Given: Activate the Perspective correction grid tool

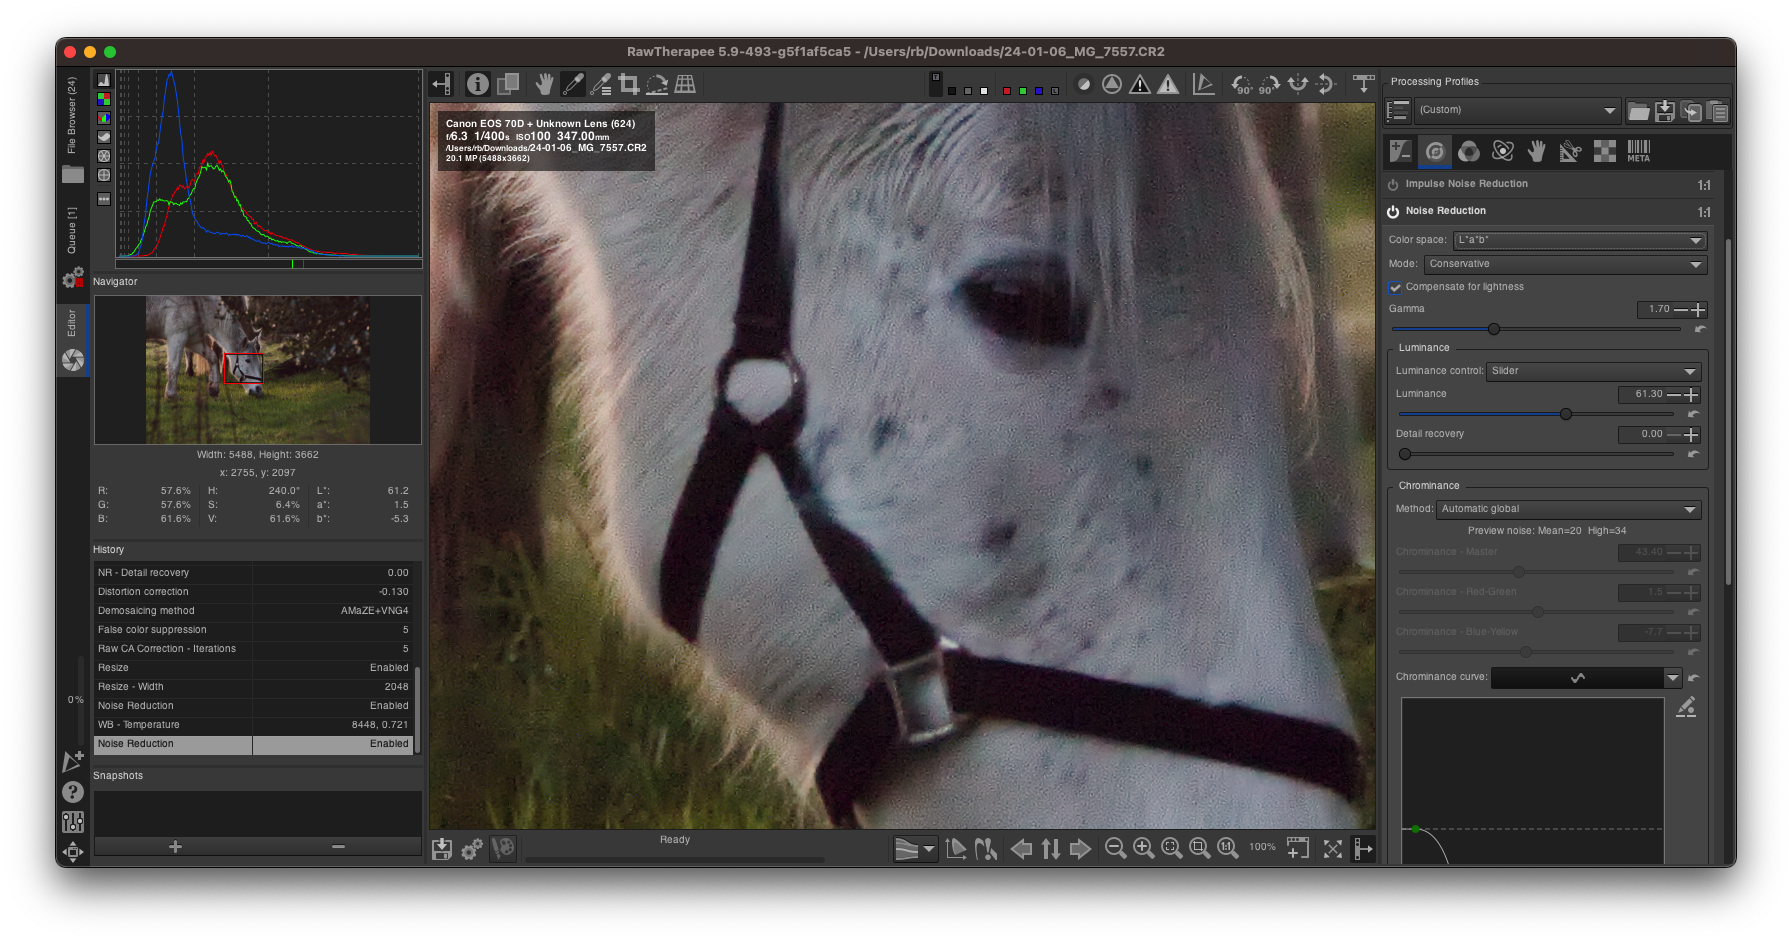Looking at the screenshot, I should point(685,85).
